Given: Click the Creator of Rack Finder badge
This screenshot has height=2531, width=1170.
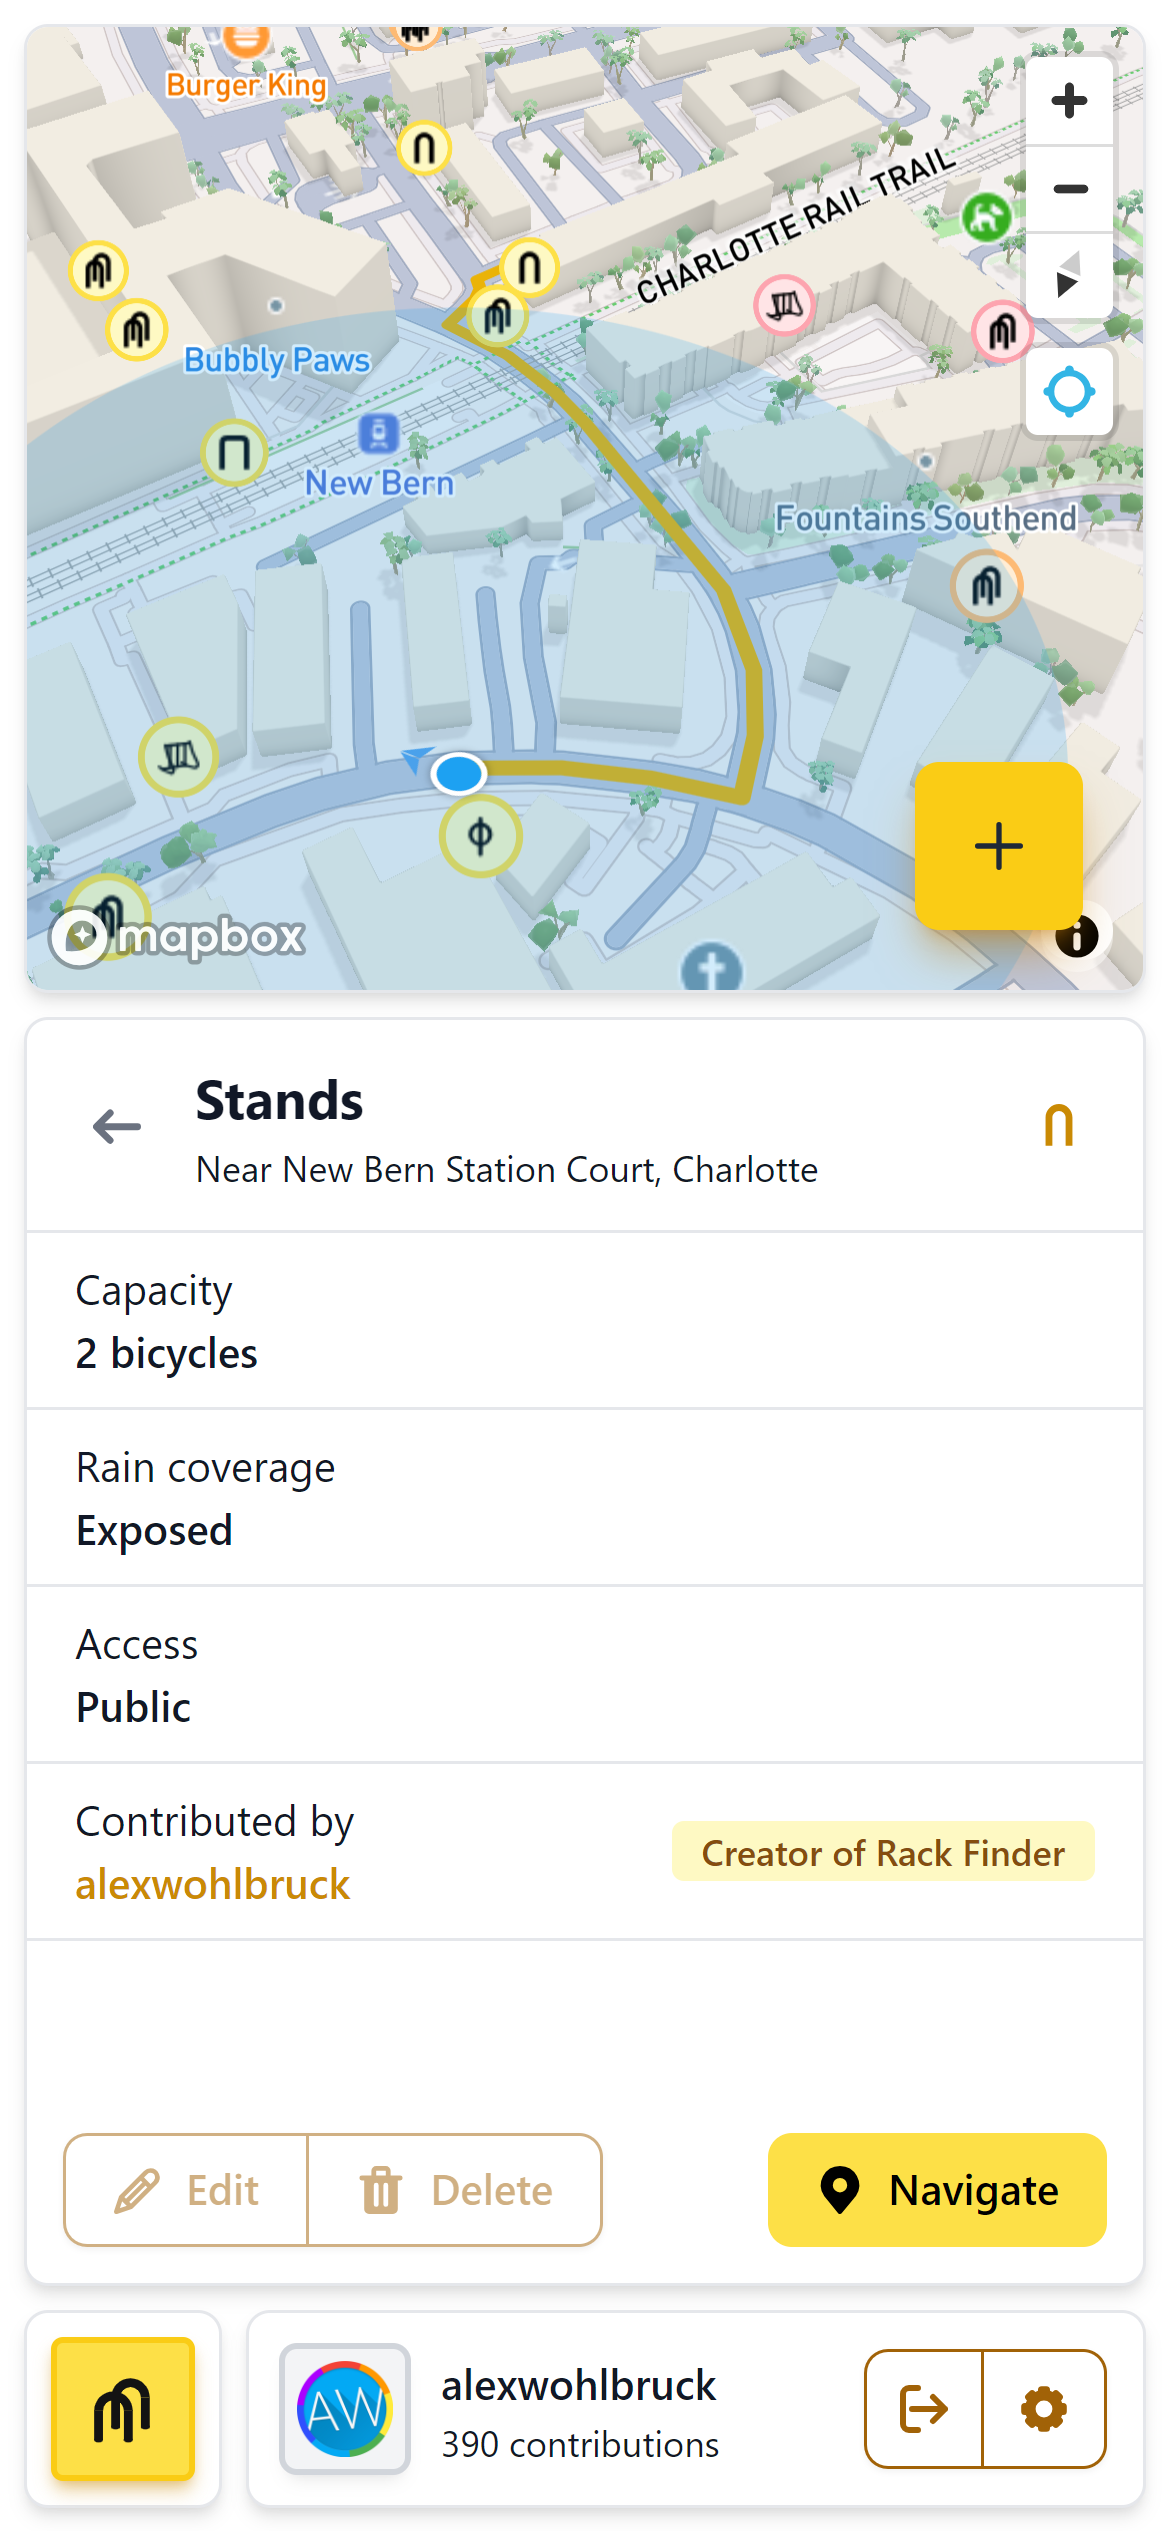Looking at the screenshot, I should point(883,1852).
